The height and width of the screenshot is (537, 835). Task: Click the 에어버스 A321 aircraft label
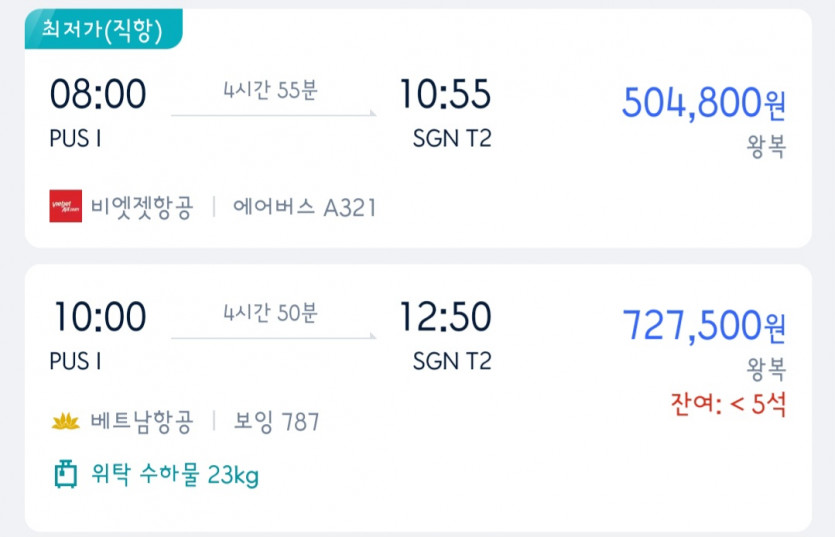(304, 207)
